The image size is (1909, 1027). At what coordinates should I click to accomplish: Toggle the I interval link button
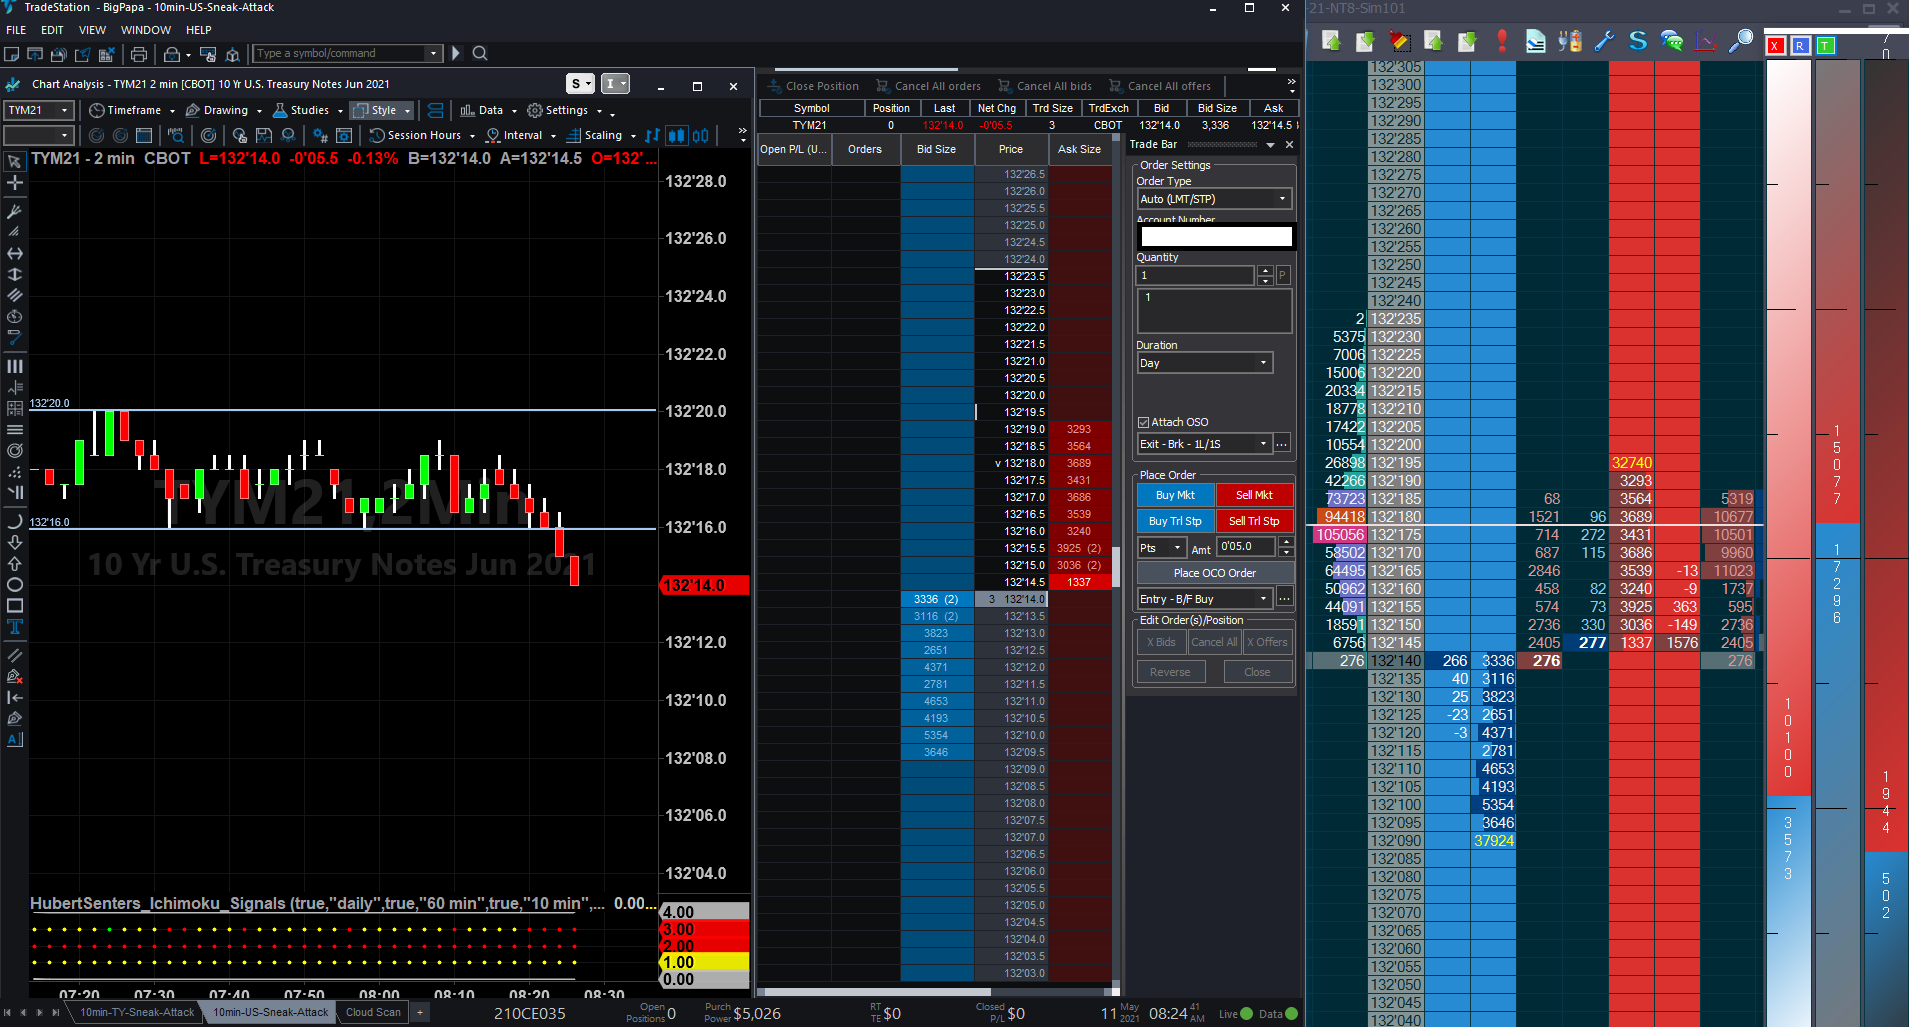[615, 84]
